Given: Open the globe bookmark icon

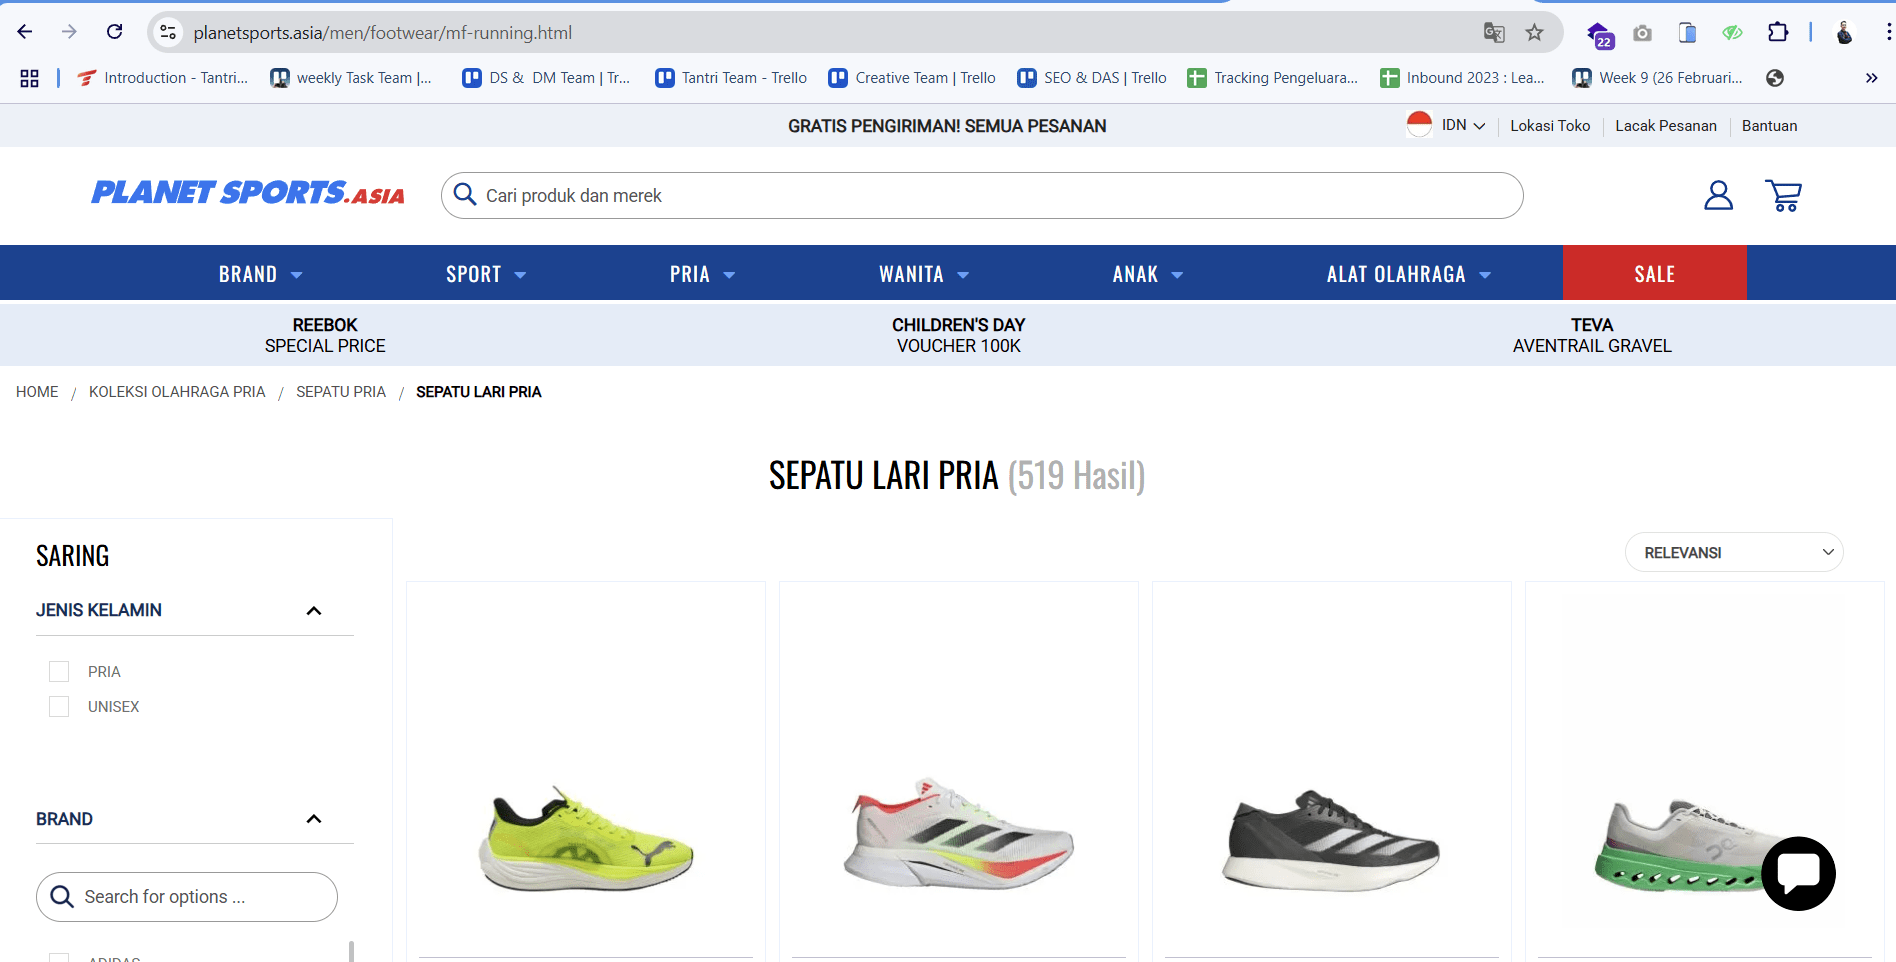Looking at the screenshot, I should 1775,78.
